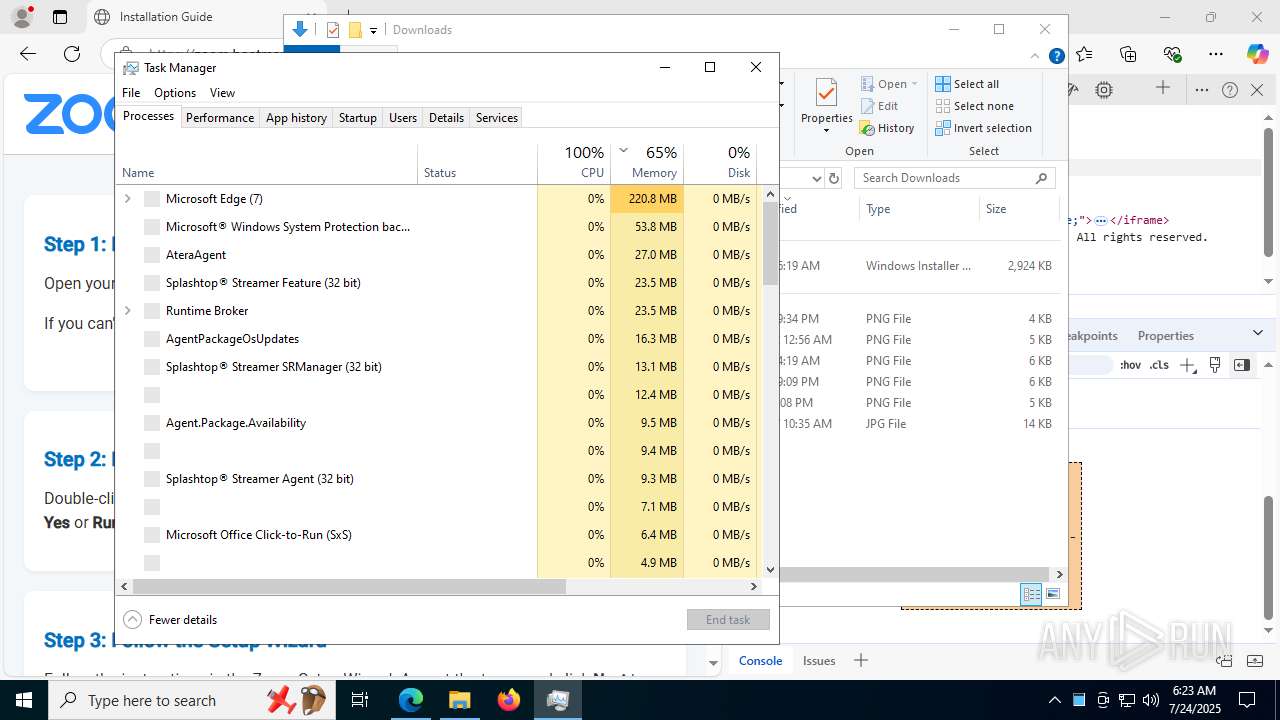Switch Downloads to large icons view
Viewport: 1280px width, 720px height.
click(1052, 594)
